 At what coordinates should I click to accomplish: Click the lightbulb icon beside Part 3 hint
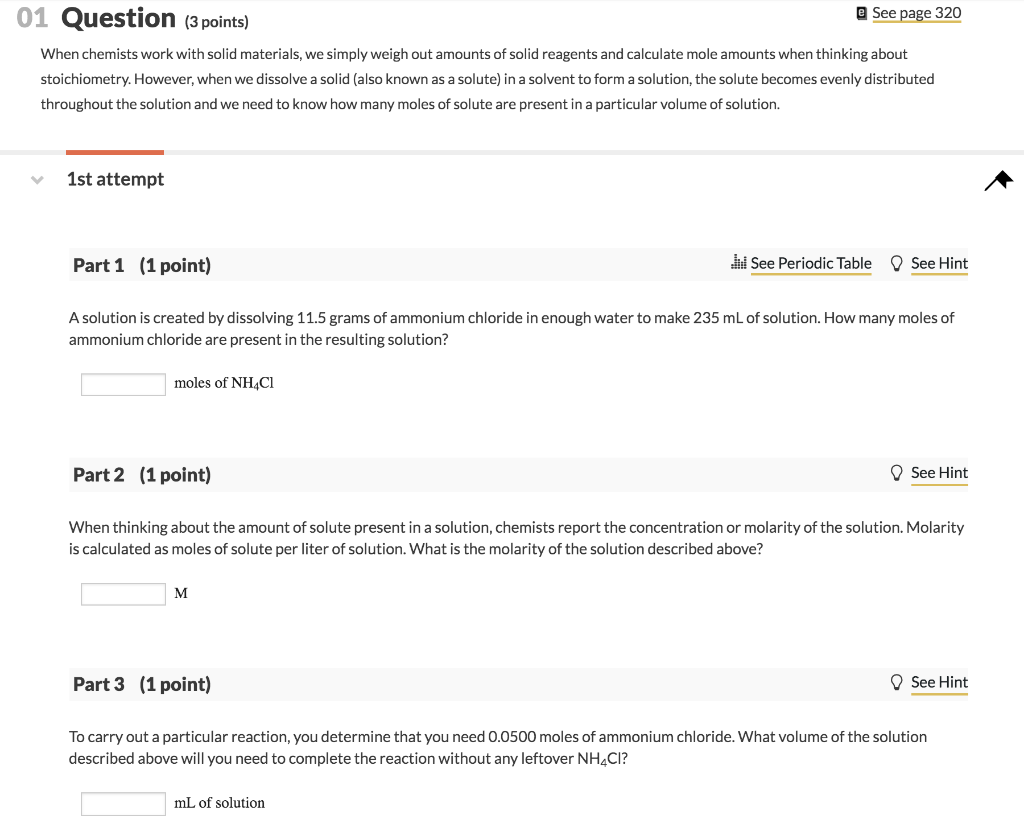(897, 681)
